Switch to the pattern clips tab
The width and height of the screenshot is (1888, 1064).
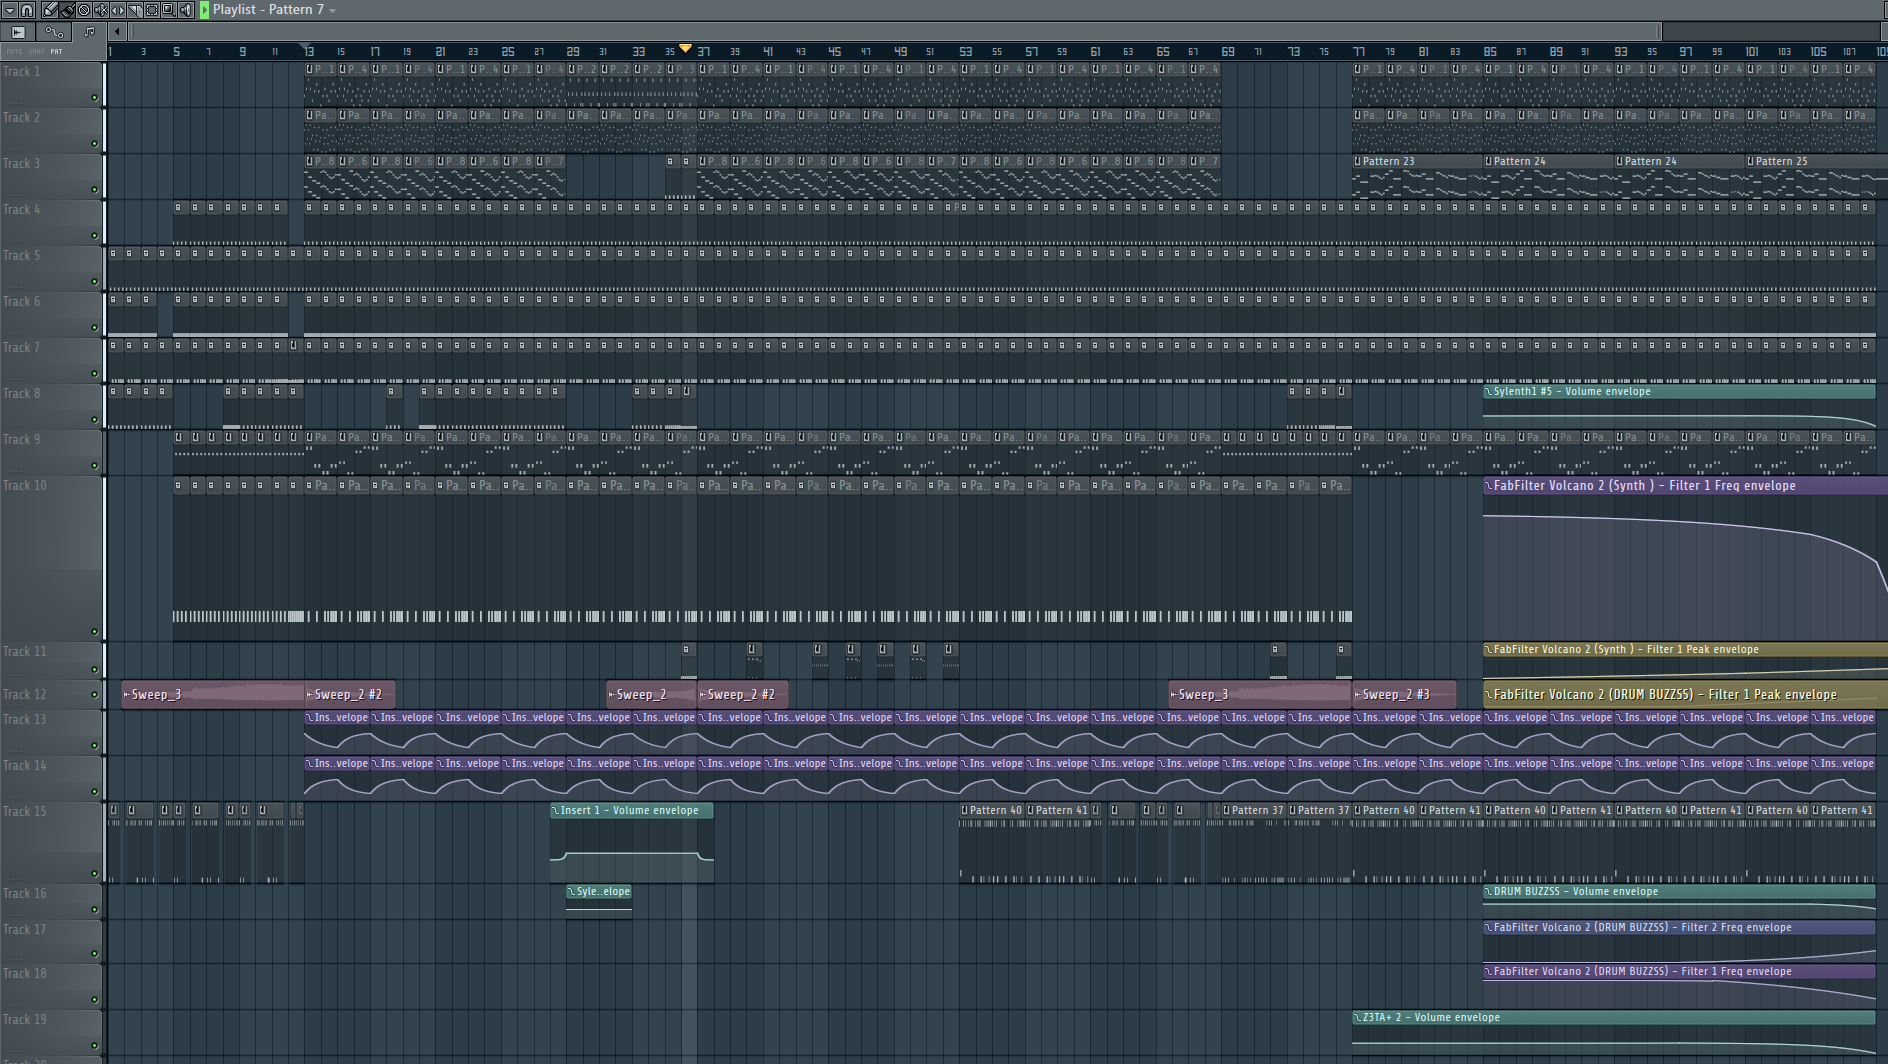(x=89, y=32)
